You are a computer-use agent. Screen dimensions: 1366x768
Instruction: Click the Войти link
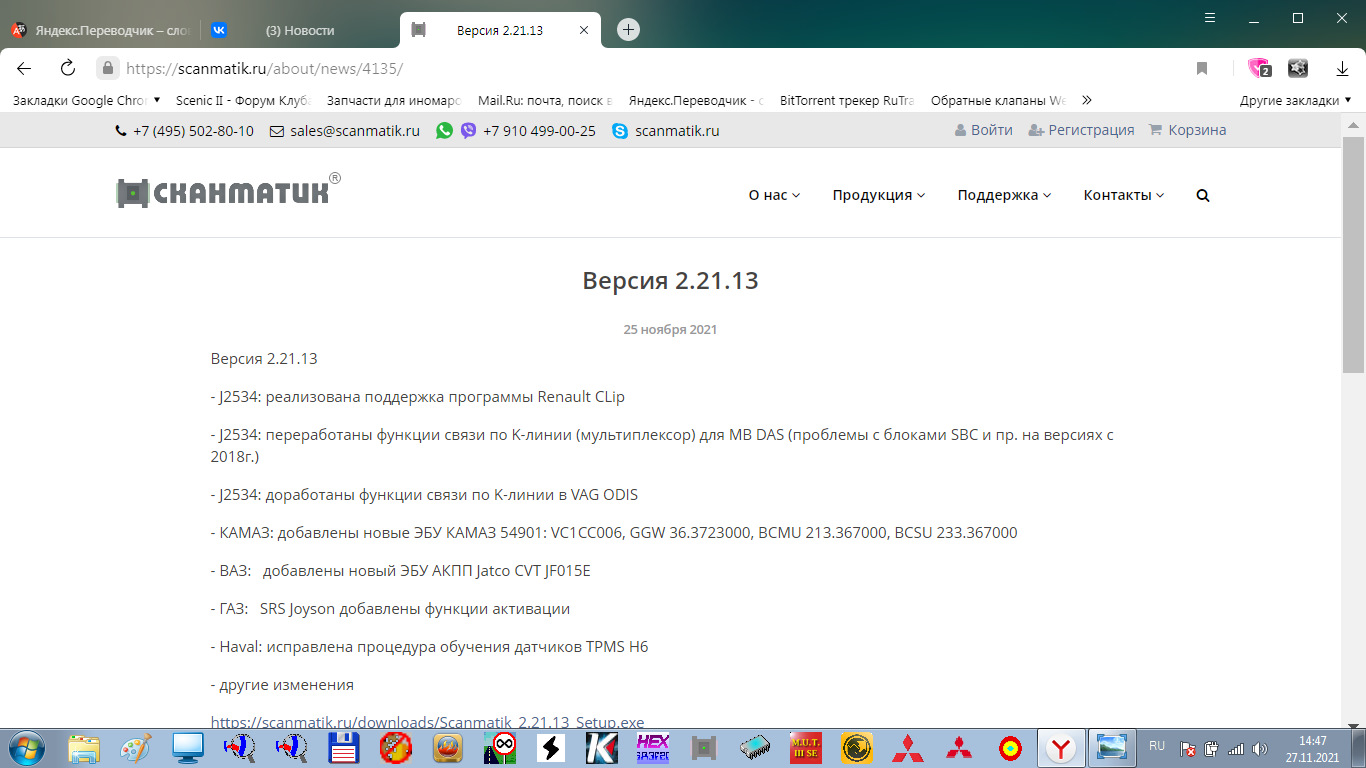coord(991,130)
